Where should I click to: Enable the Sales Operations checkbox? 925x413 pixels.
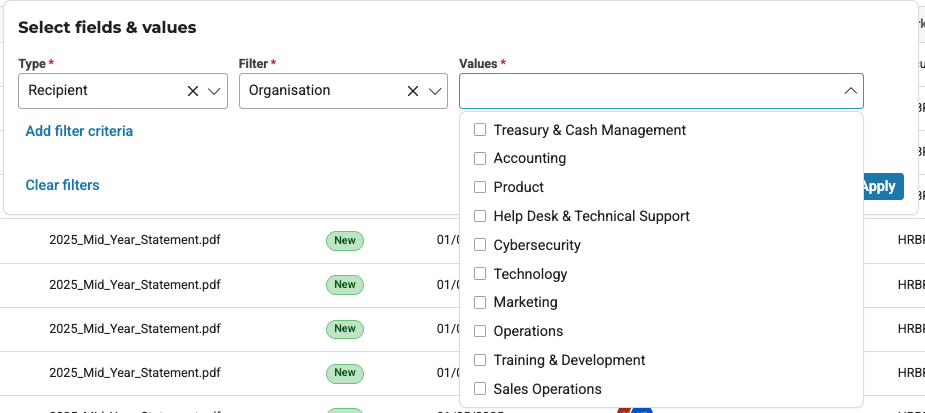pos(480,389)
